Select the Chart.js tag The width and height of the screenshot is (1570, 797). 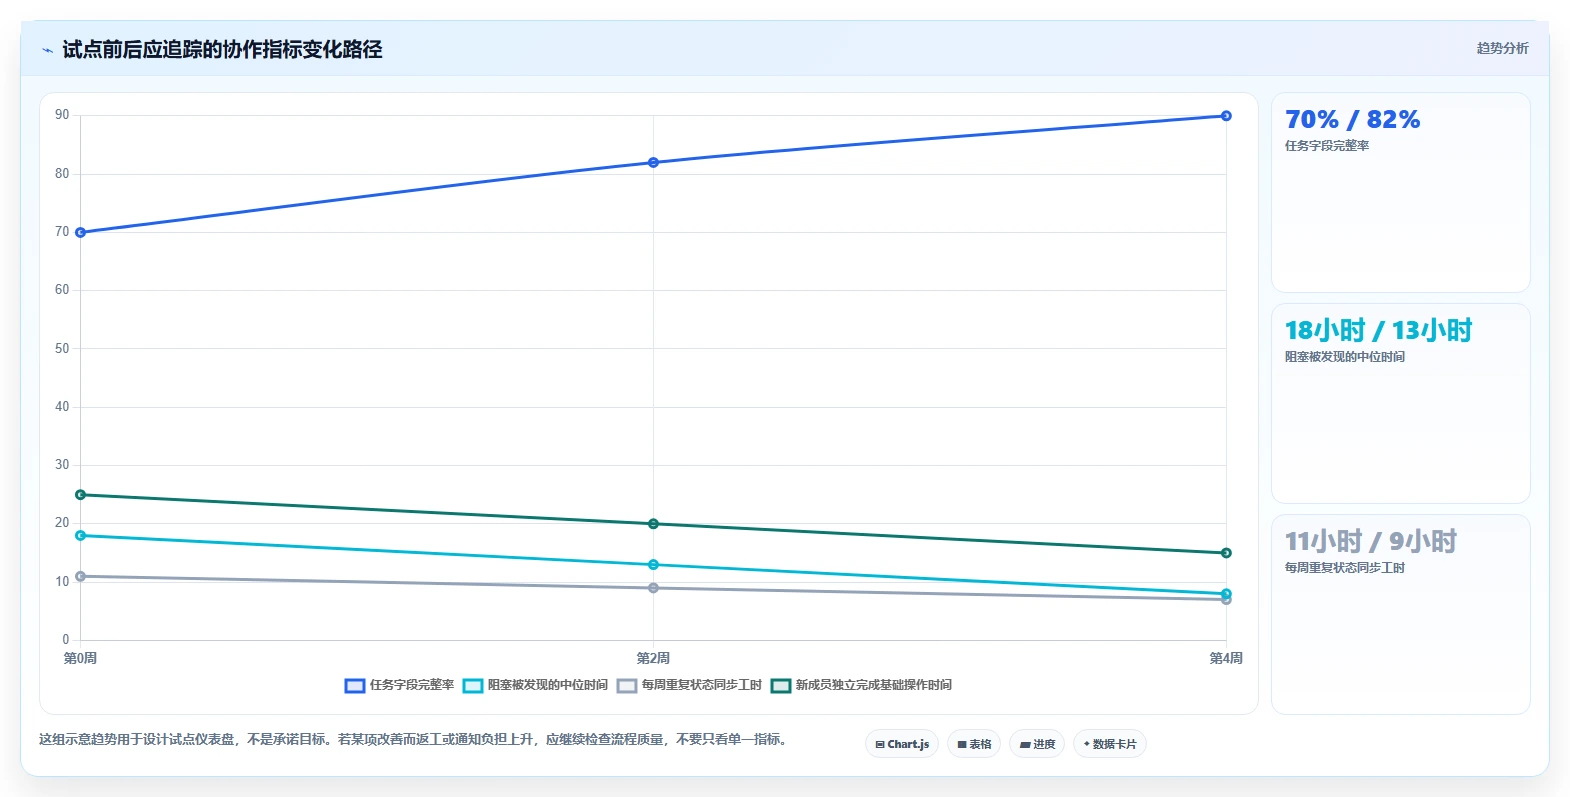point(902,744)
